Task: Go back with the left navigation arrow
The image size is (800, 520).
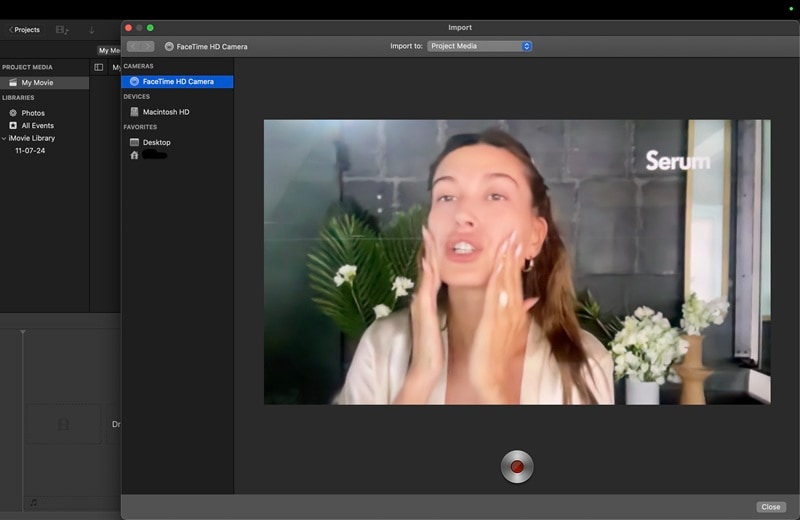Action: (134, 46)
